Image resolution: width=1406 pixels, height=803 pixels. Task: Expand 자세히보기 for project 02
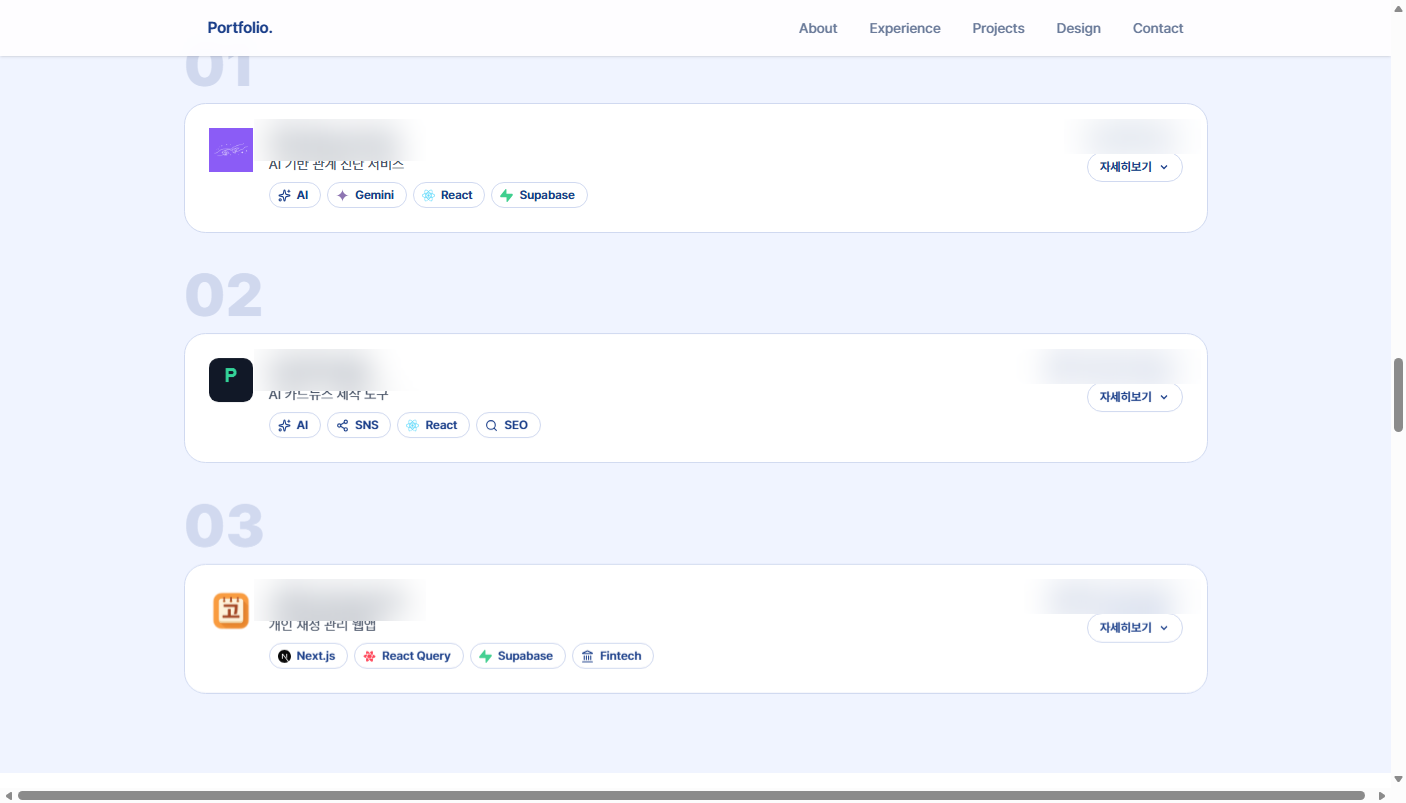coord(1135,397)
